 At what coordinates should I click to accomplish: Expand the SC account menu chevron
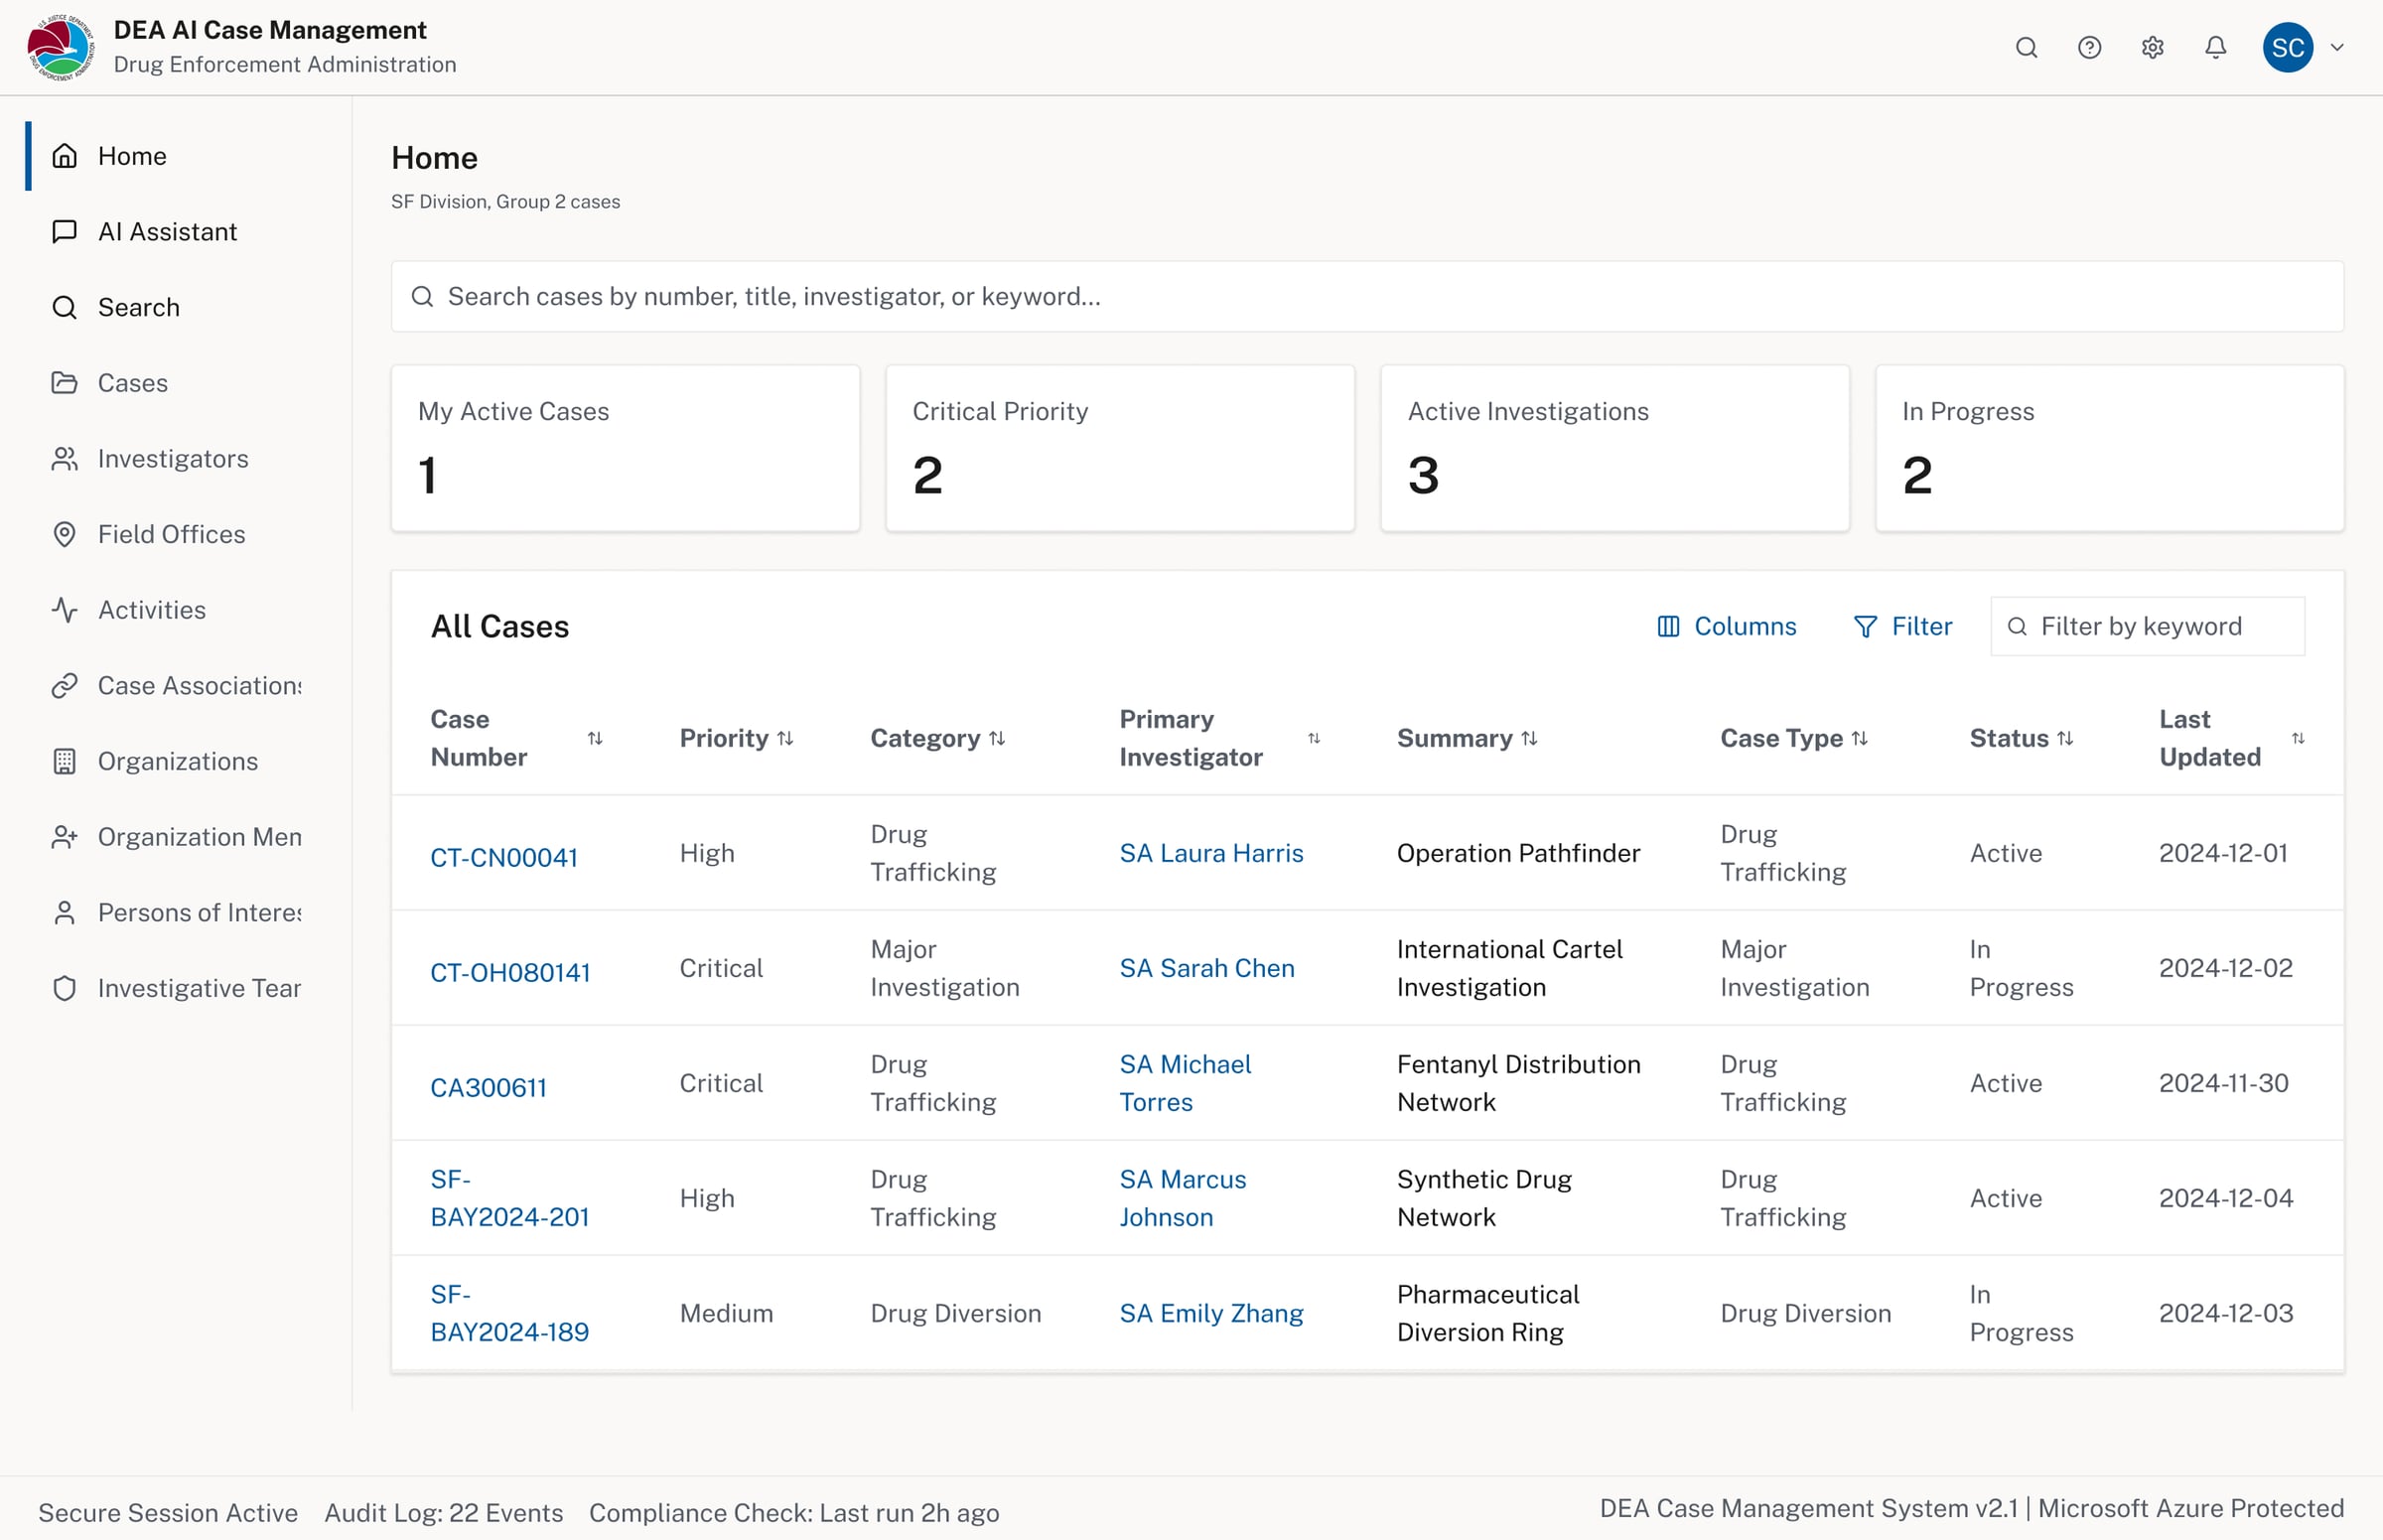(x=2338, y=47)
